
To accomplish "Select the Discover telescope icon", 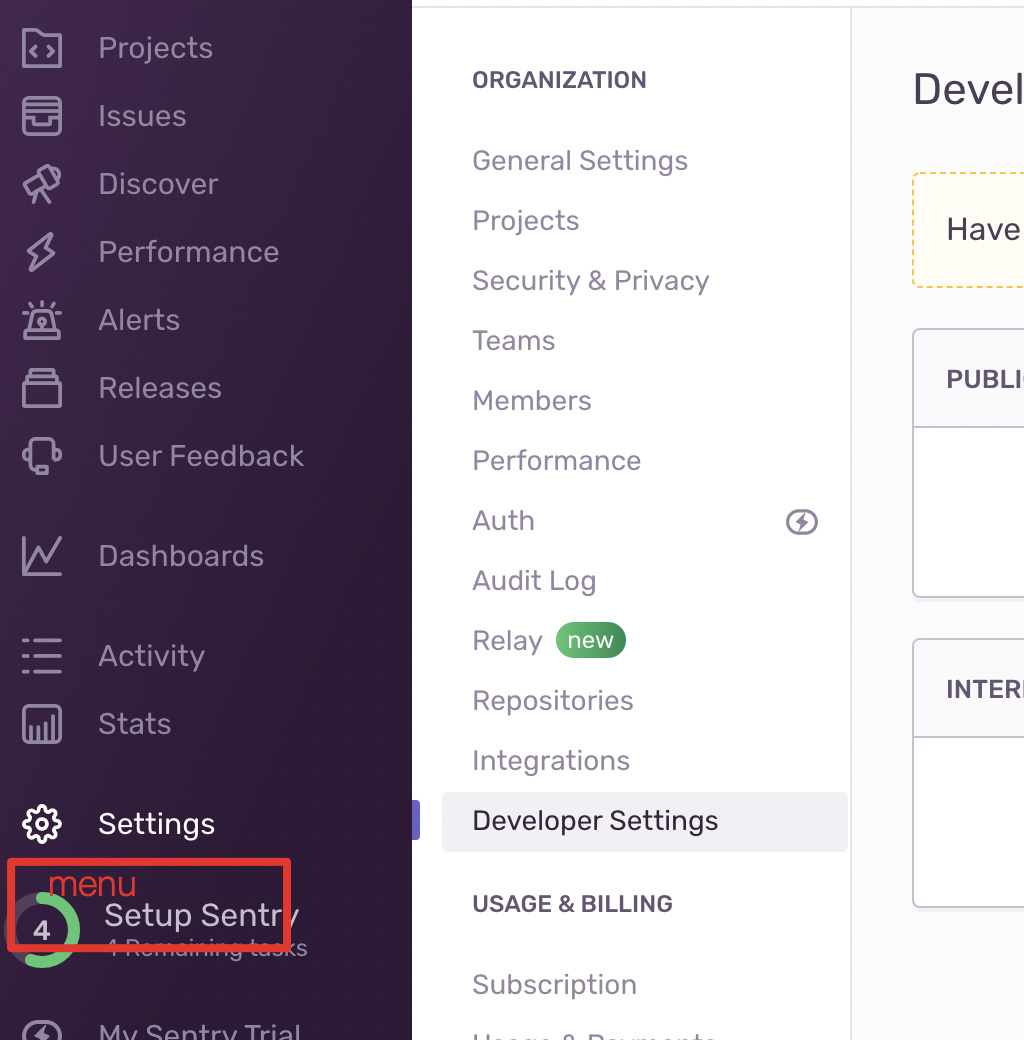I will [x=42, y=184].
